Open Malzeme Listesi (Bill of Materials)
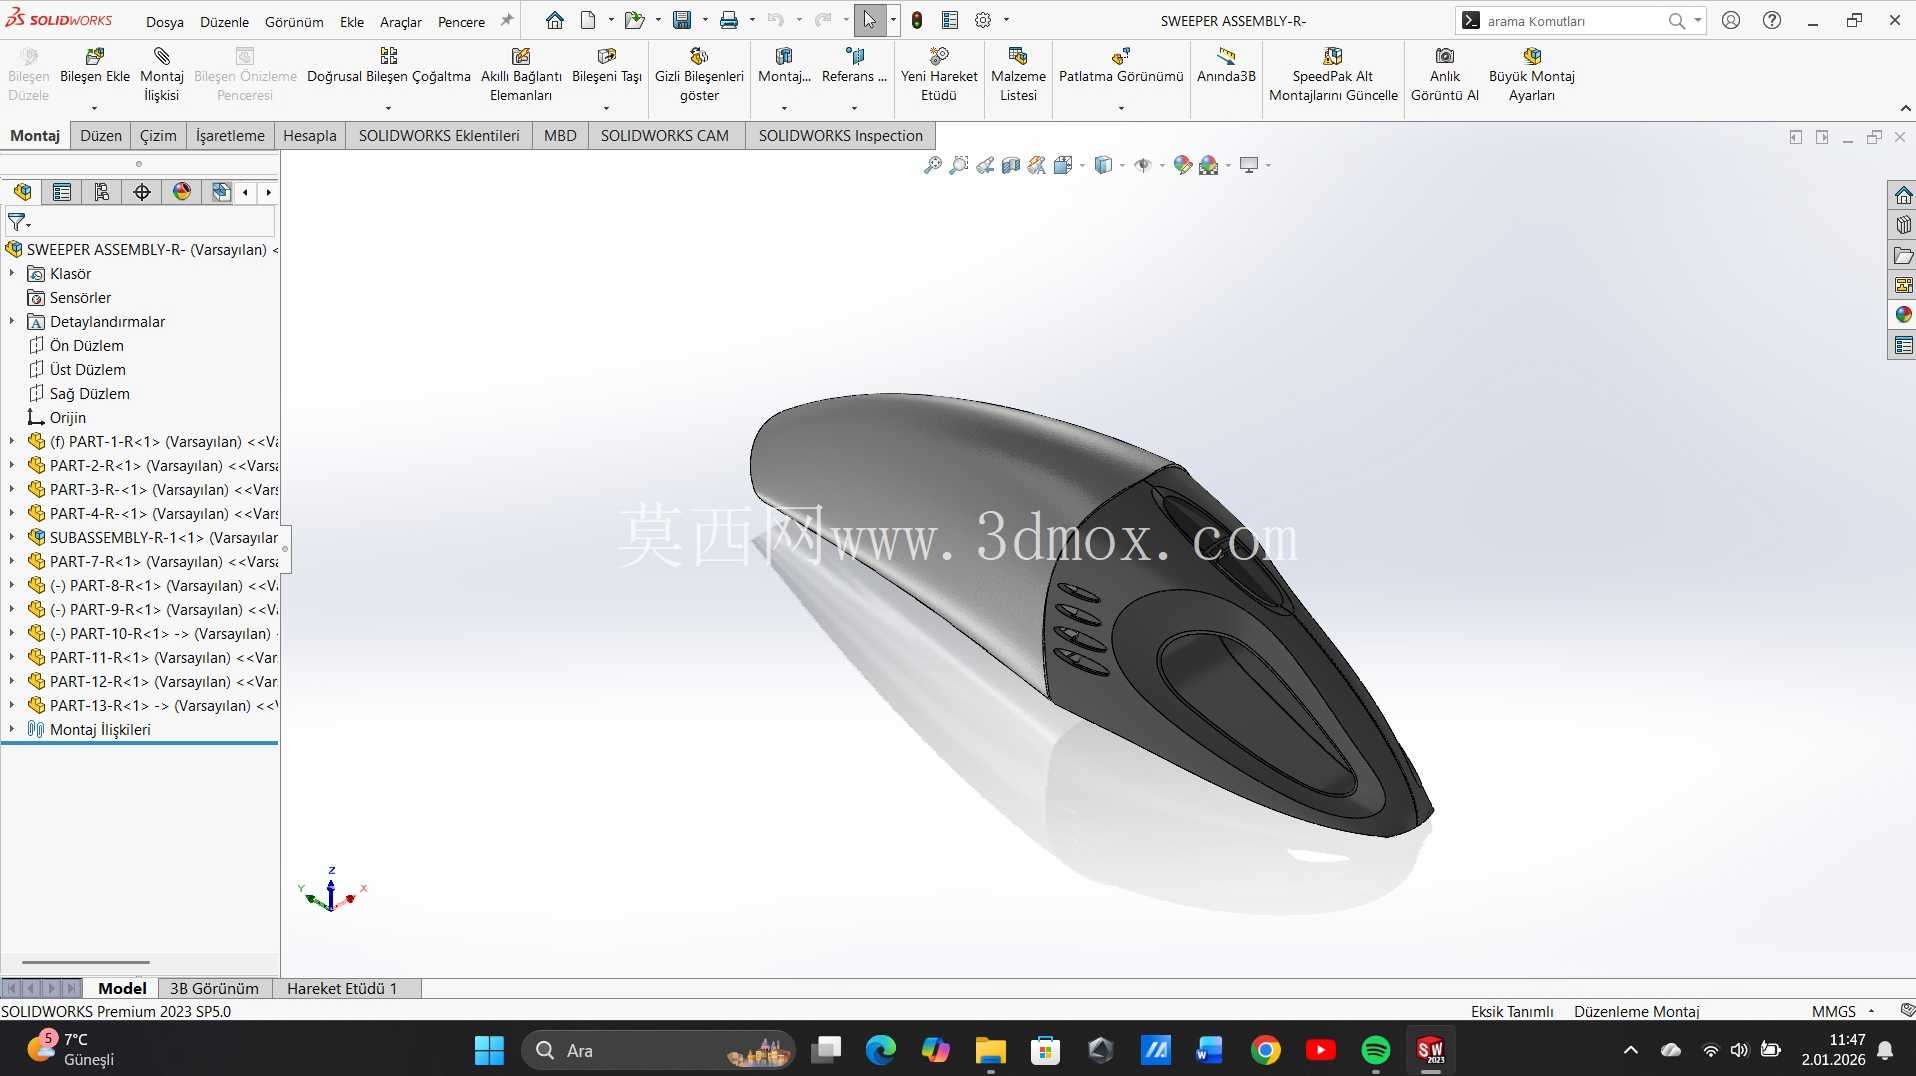The image size is (1916, 1076). point(1018,75)
